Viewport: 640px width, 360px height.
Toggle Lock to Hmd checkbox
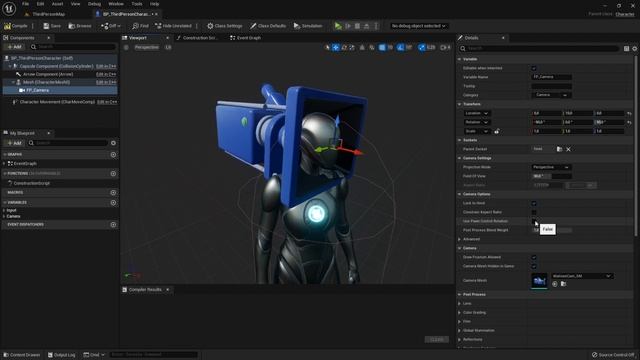tap(534, 203)
